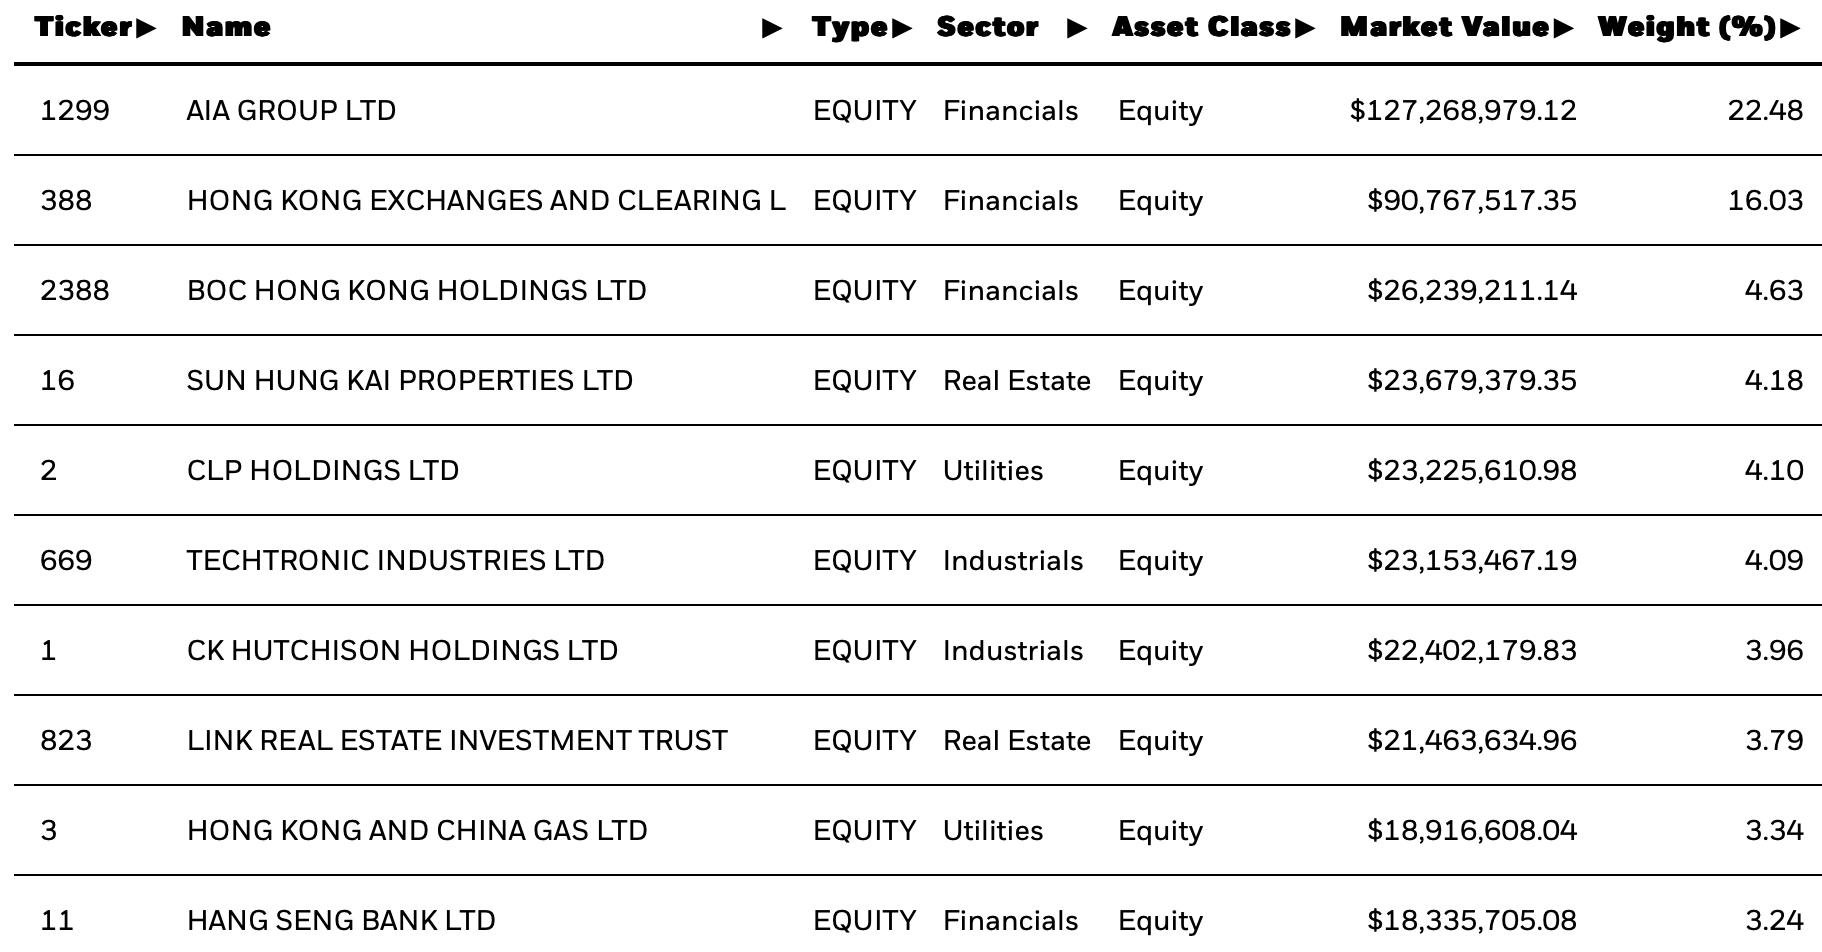Click HONG KONG AND CHINA GAS LTD
The height and width of the screenshot is (952, 1822).
point(417,831)
